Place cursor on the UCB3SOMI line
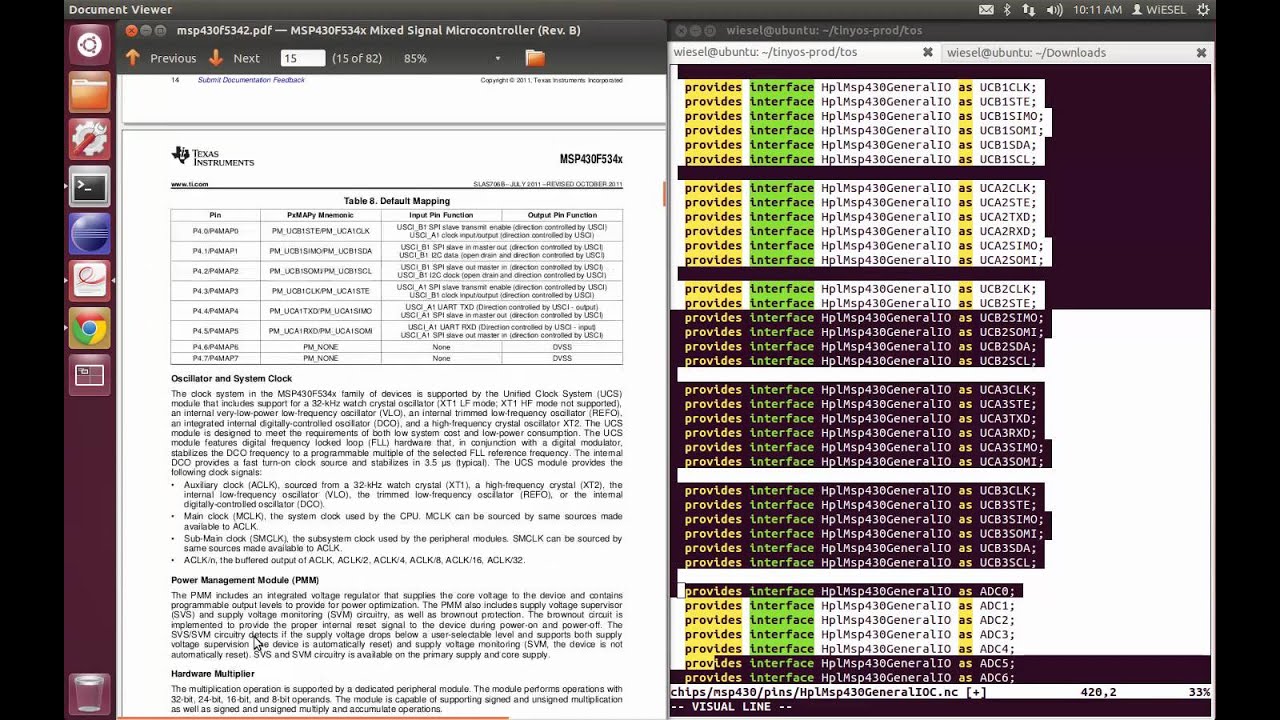The image size is (1280, 720). coord(864,534)
